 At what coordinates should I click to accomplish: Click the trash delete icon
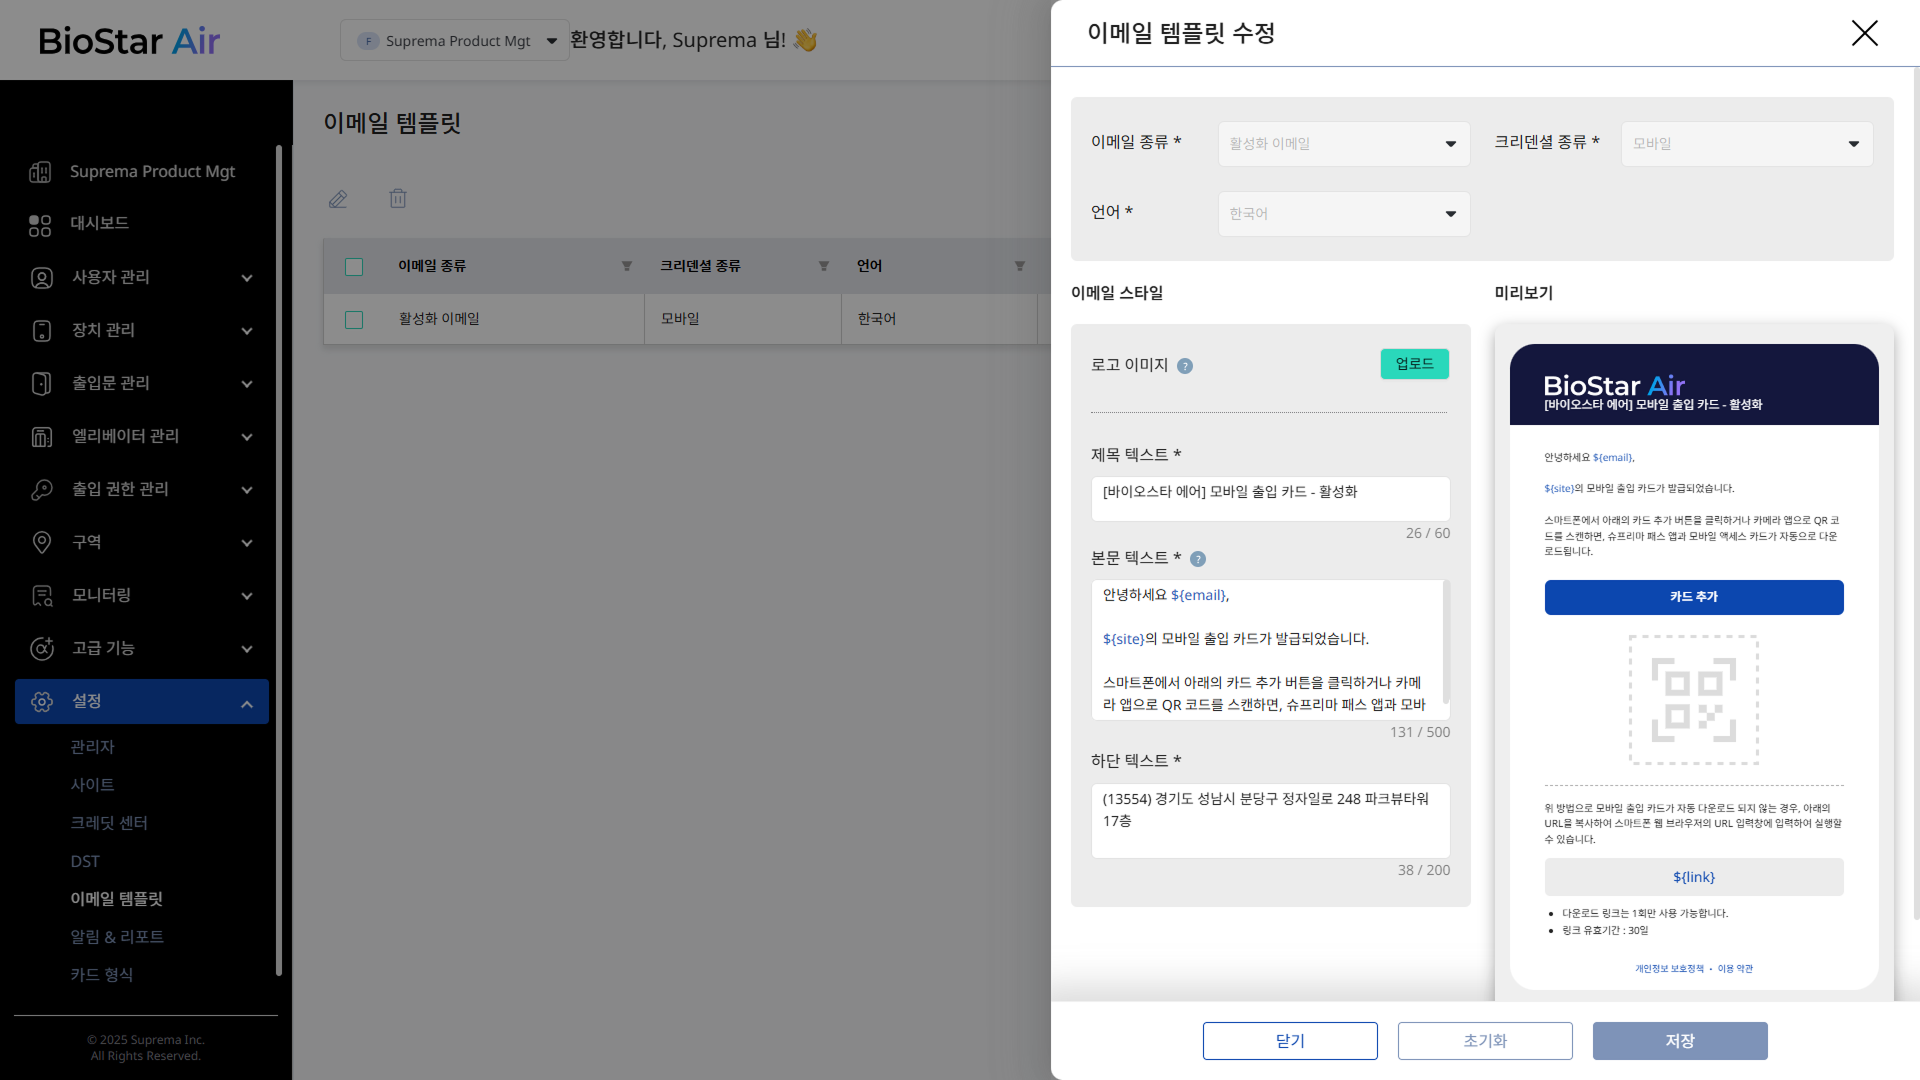pos(398,199)
